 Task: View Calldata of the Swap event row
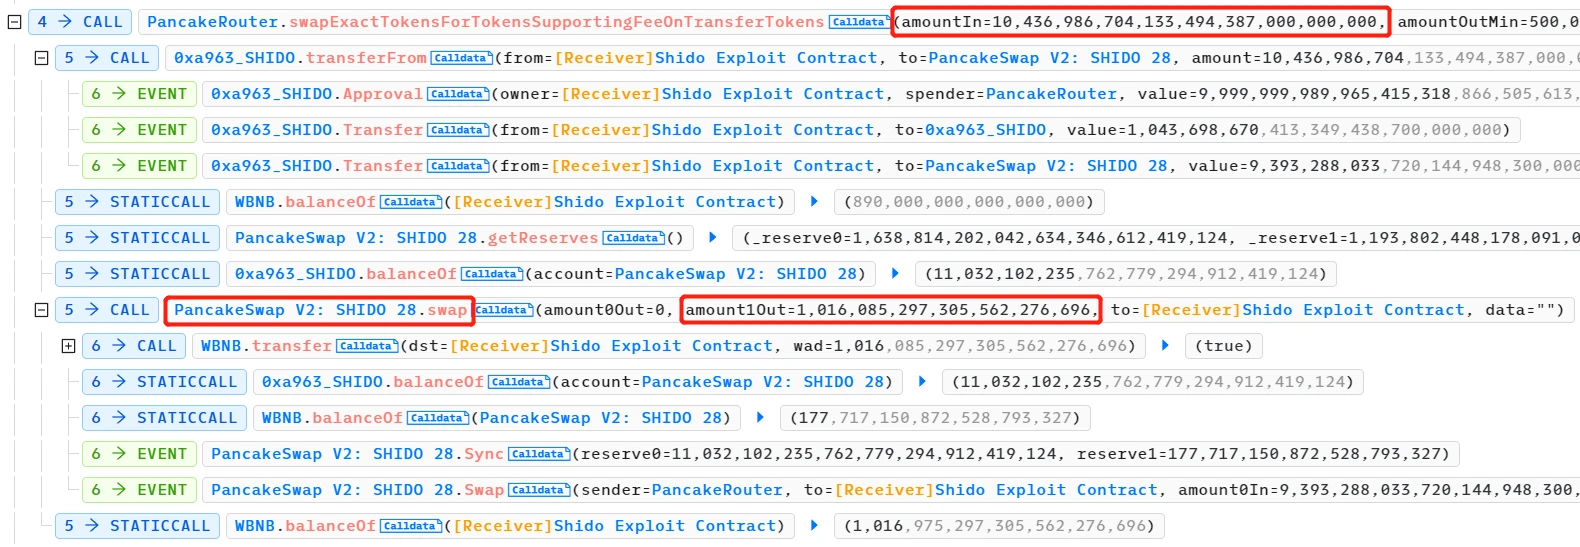[538, 490]
